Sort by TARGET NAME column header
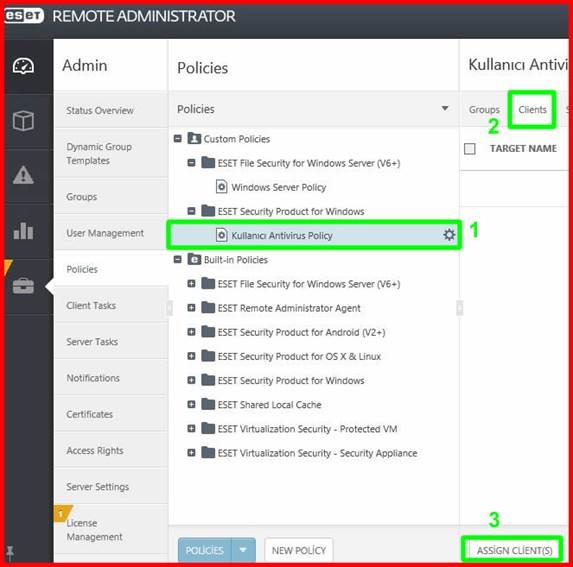The height and width of the screenshot is (567, 573). click(523, 148)
